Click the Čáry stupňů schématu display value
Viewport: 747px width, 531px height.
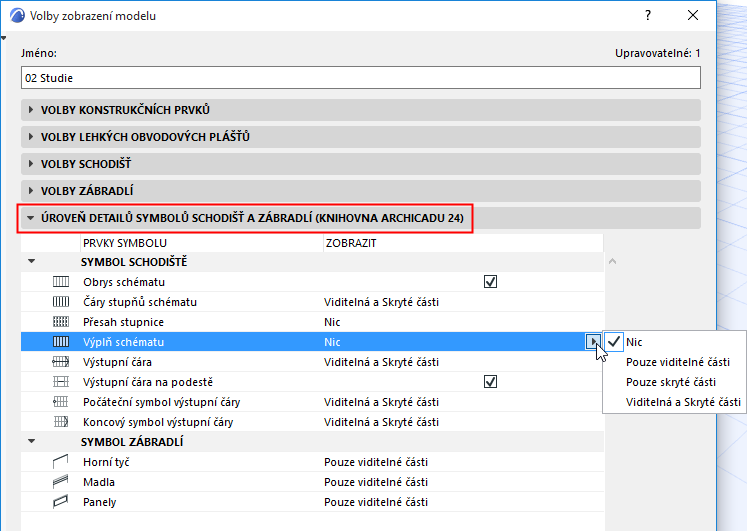381,302
